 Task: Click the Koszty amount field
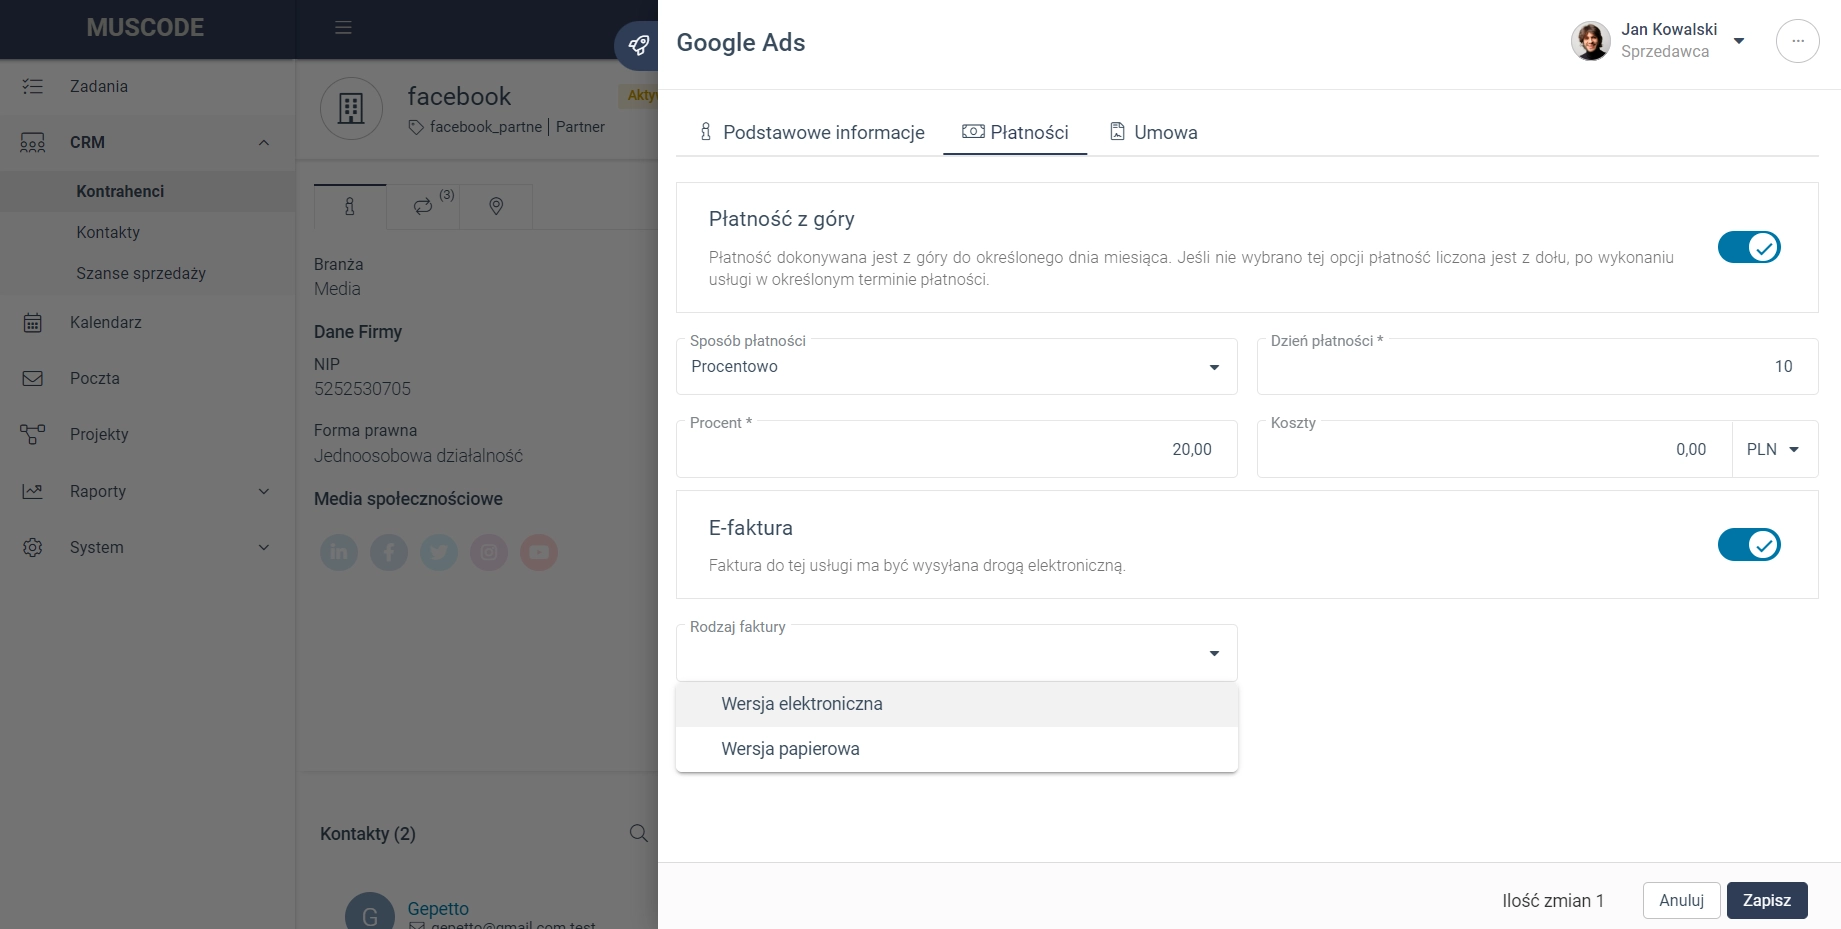pos(1494,449)
